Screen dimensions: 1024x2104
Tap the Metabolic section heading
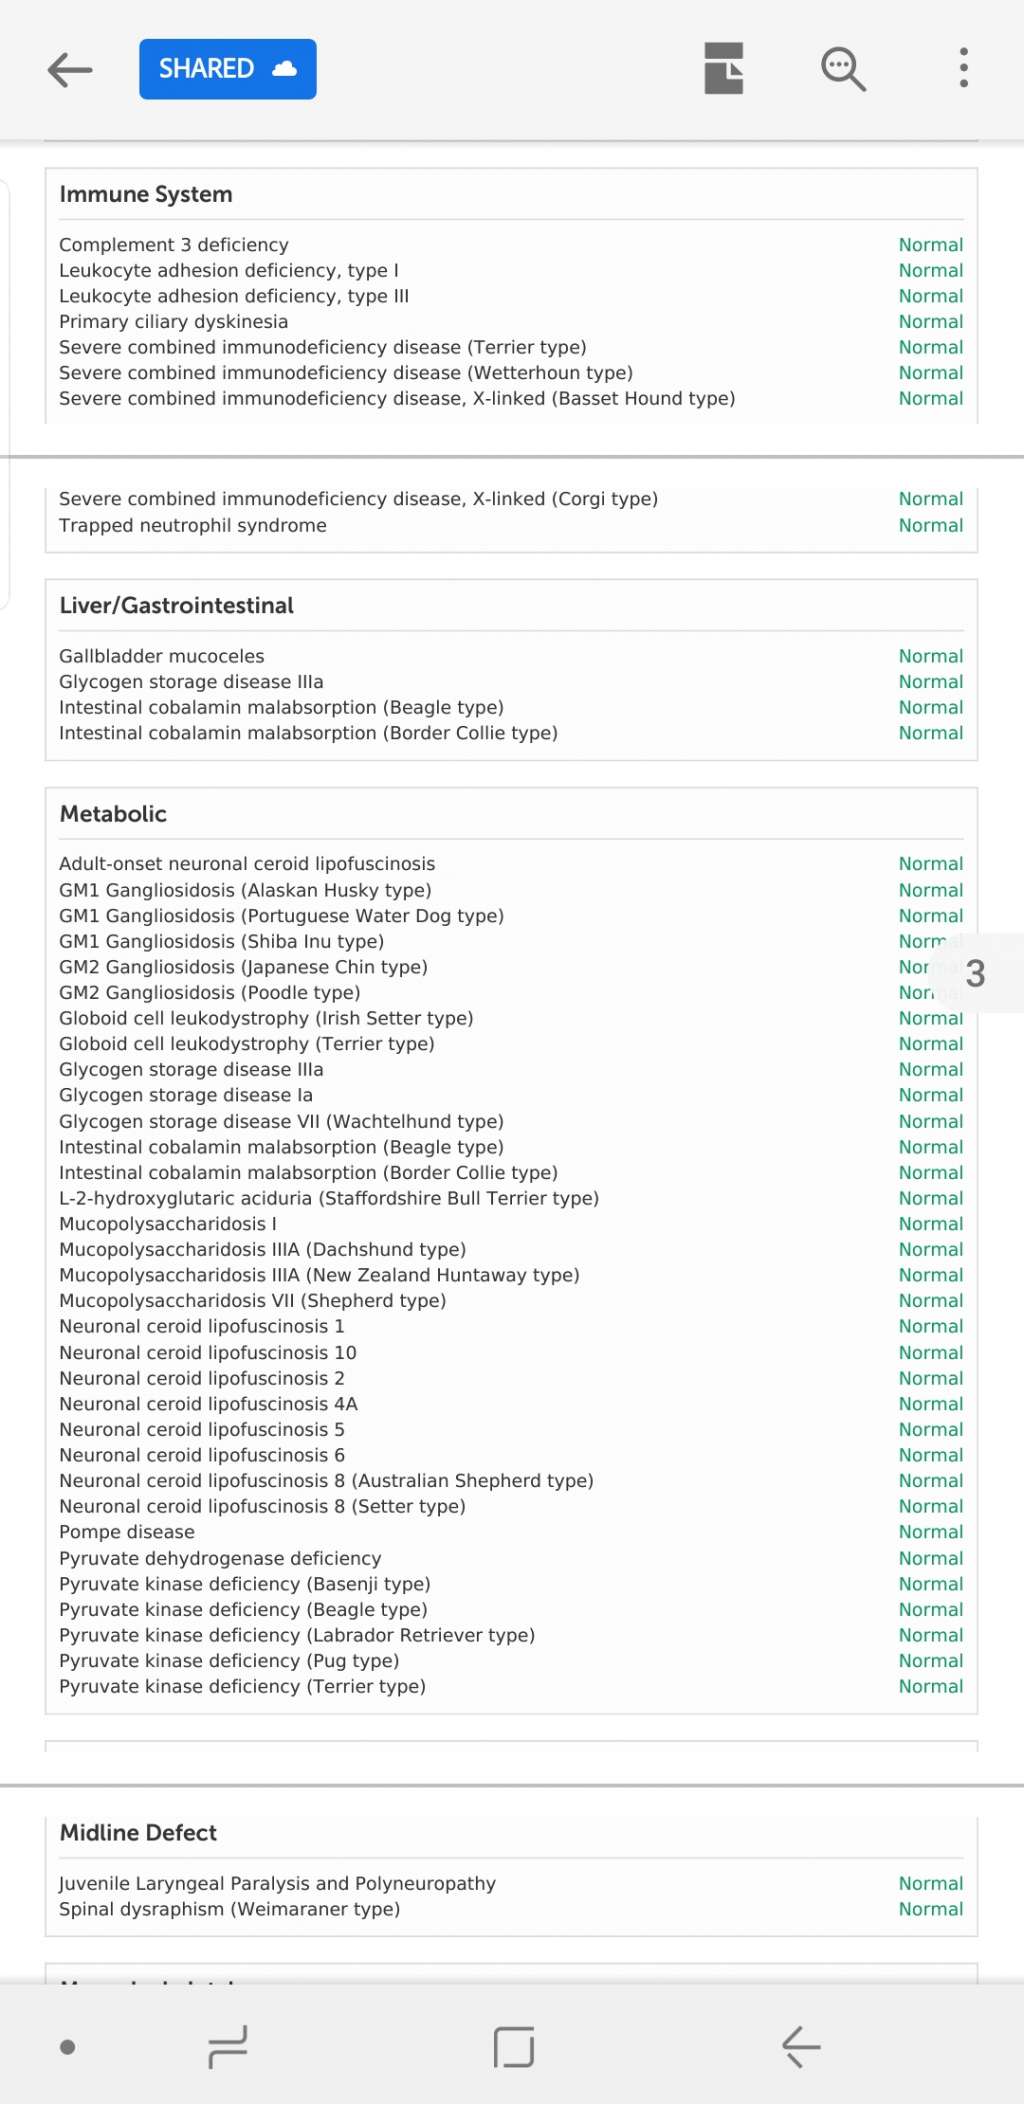click(x=113, y=814)
